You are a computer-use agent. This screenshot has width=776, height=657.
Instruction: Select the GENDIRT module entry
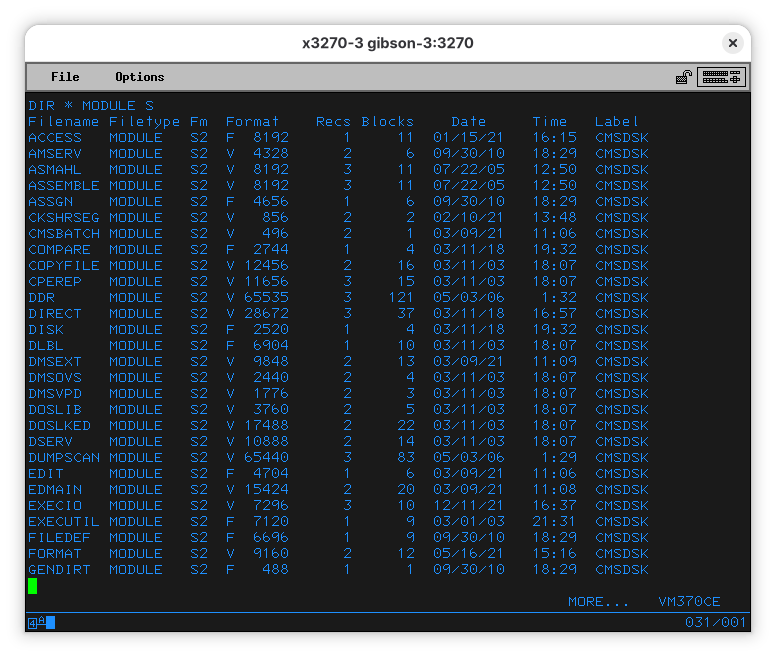click(x=59, y=570)
